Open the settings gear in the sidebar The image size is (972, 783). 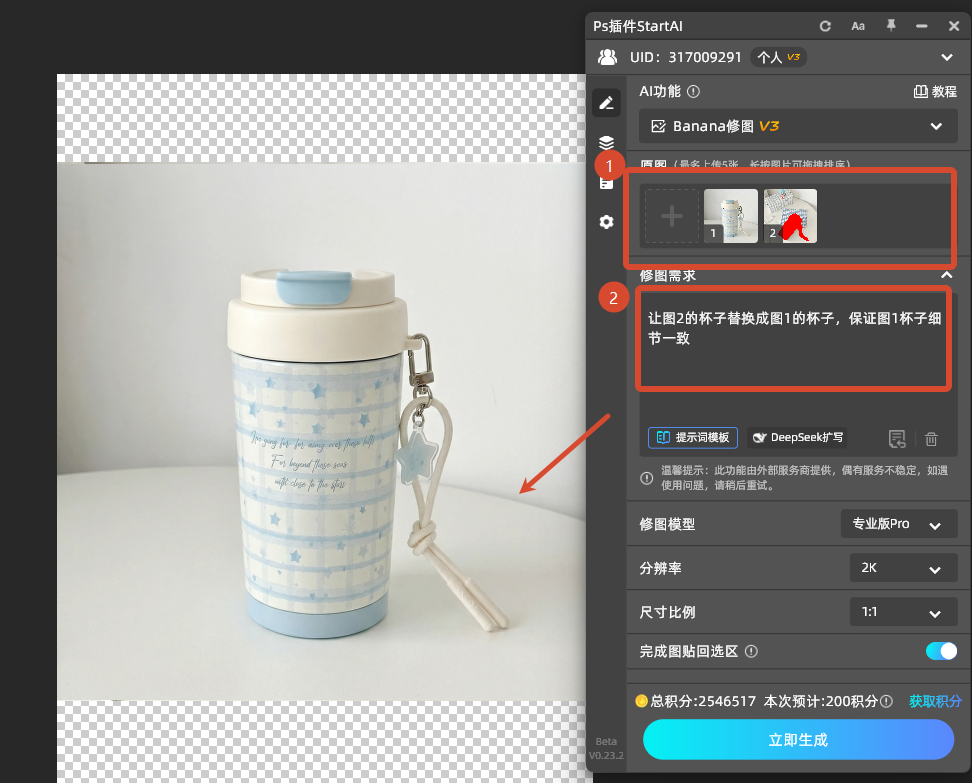coord(606,222)
